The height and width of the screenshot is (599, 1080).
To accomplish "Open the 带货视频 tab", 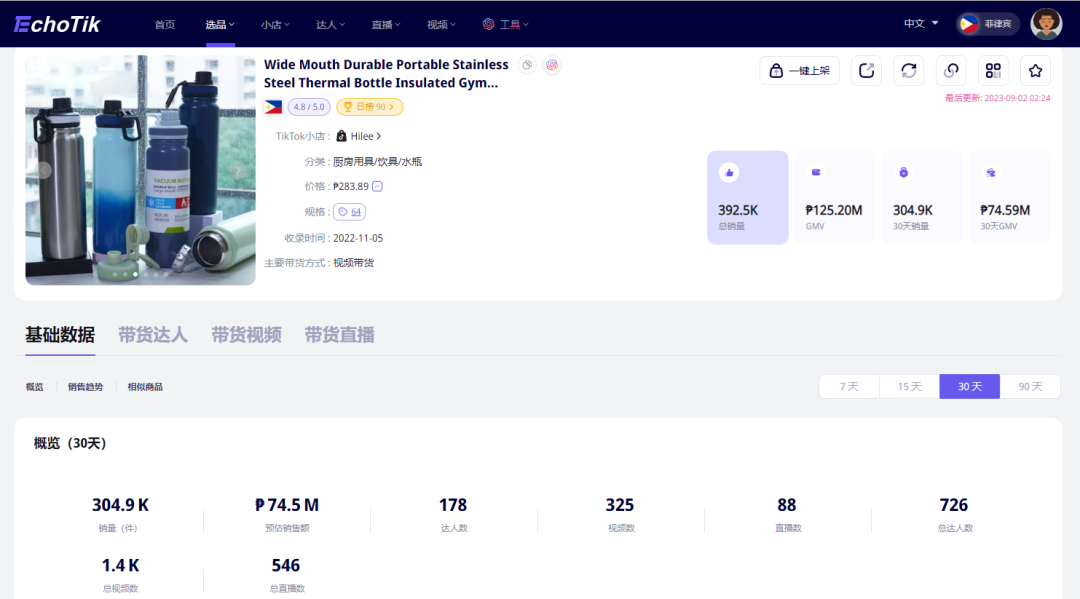I will pos(246,335).
